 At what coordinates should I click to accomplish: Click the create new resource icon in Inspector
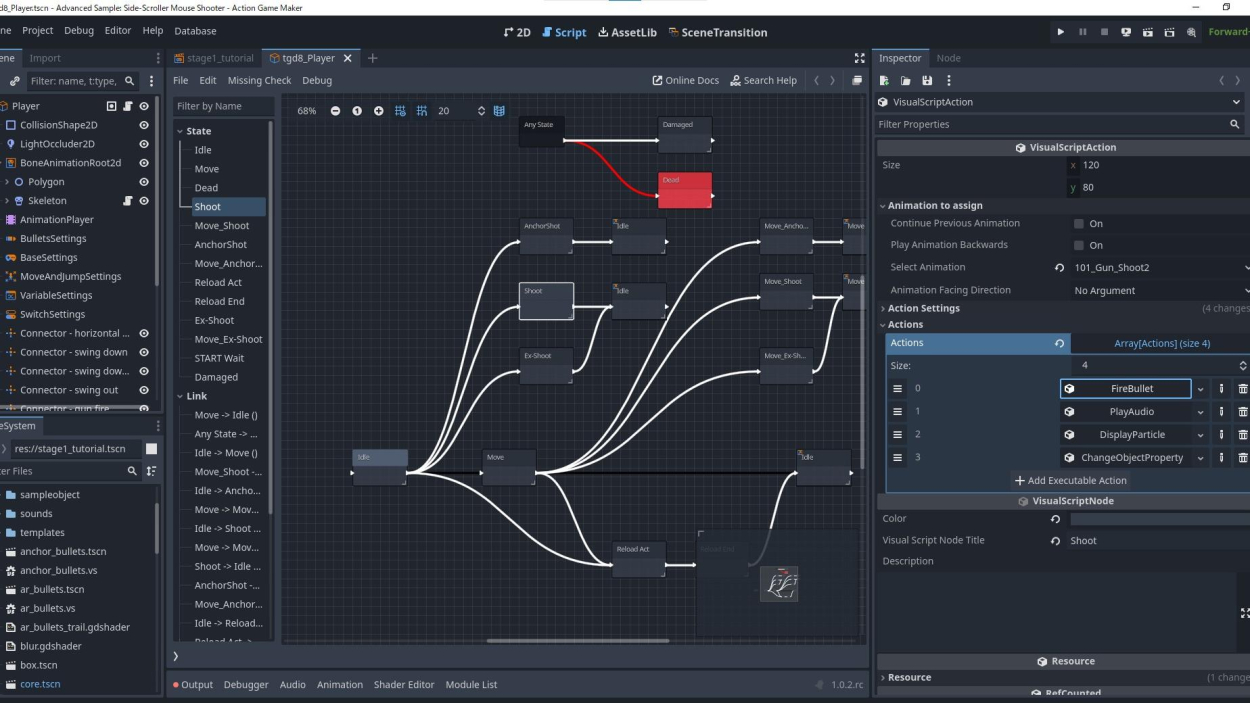tap(884, 80)
